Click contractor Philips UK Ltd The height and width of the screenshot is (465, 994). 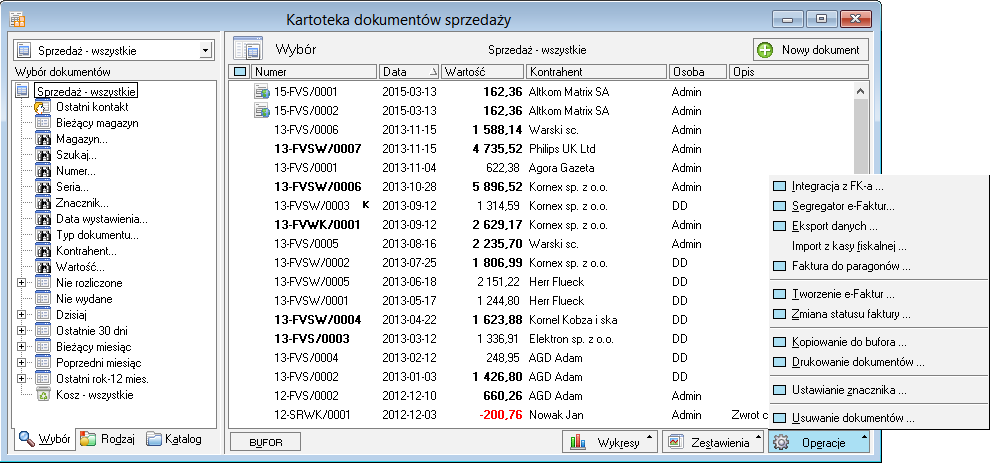(x=562, y=149)
